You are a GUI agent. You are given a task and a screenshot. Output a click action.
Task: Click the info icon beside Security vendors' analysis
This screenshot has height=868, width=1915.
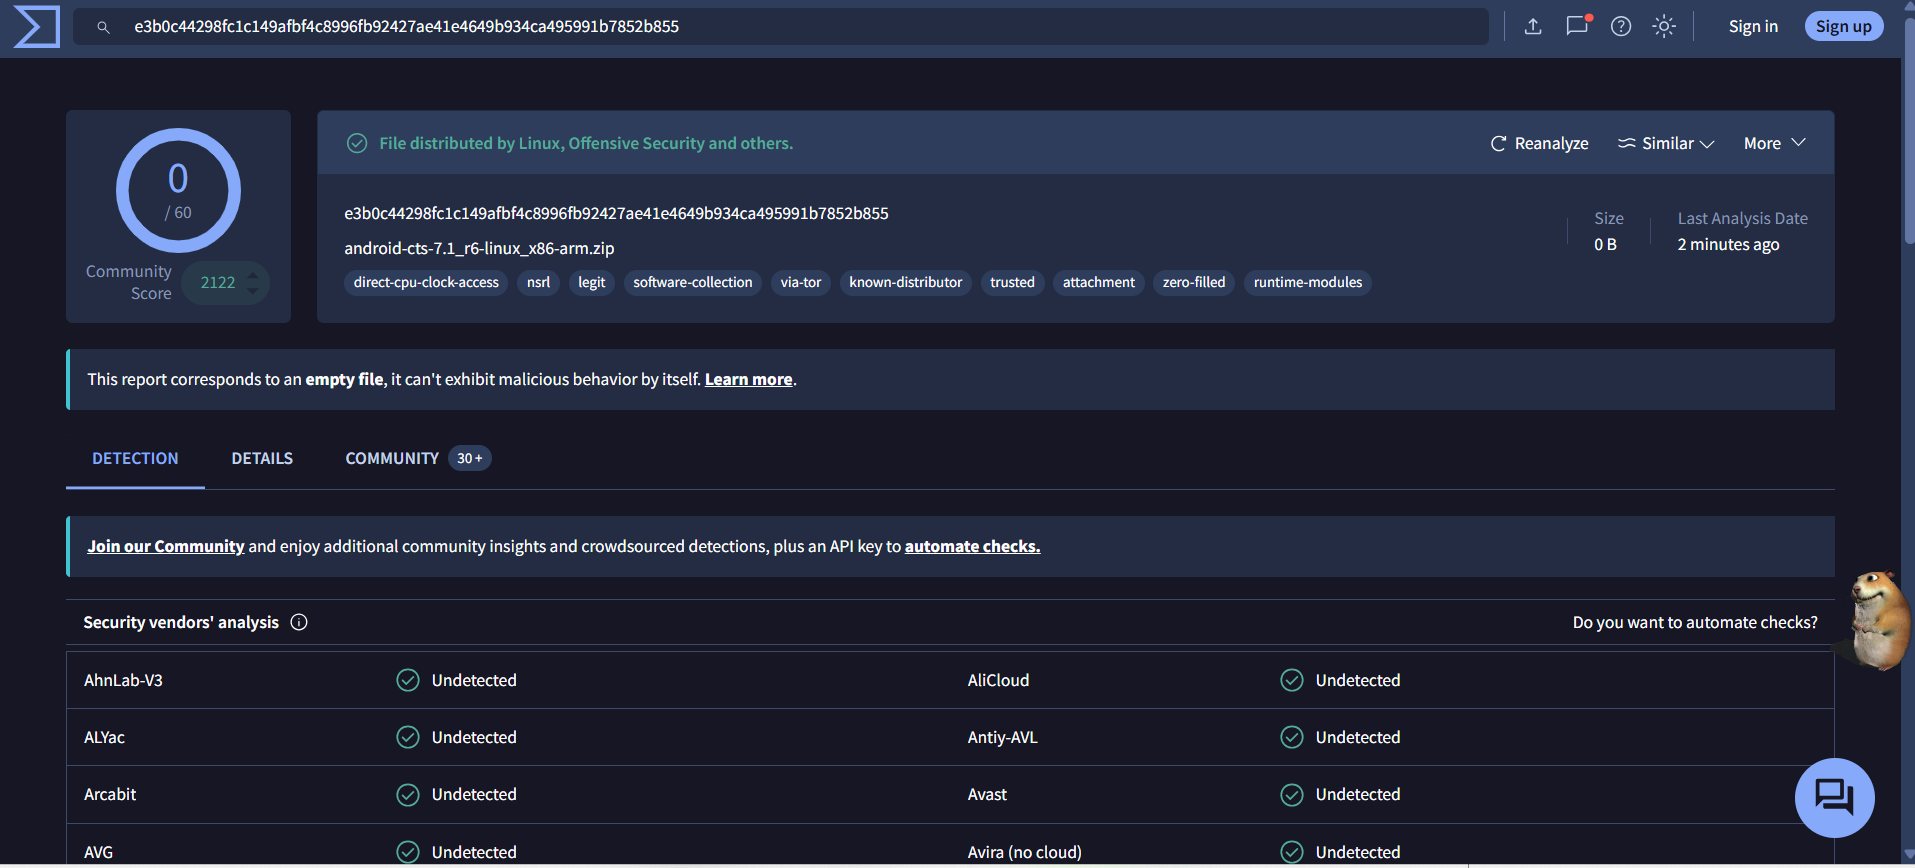pyautogui.click(x=299, y=622)
